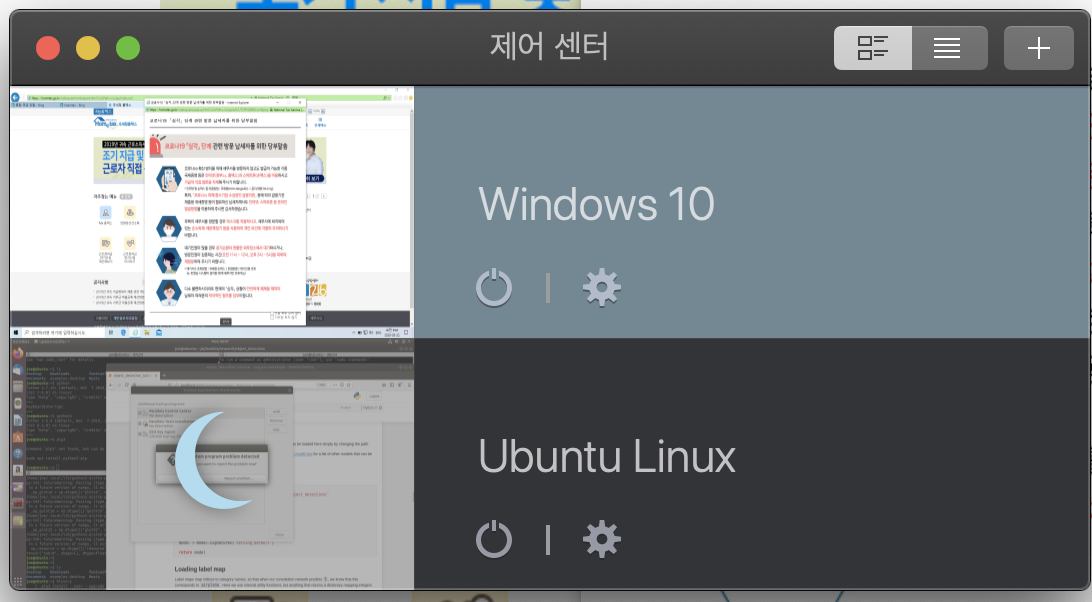Open Ubuntu Linux configuration gear
The height and width of the screenshot is (602, 1092).
pos(602,539)
